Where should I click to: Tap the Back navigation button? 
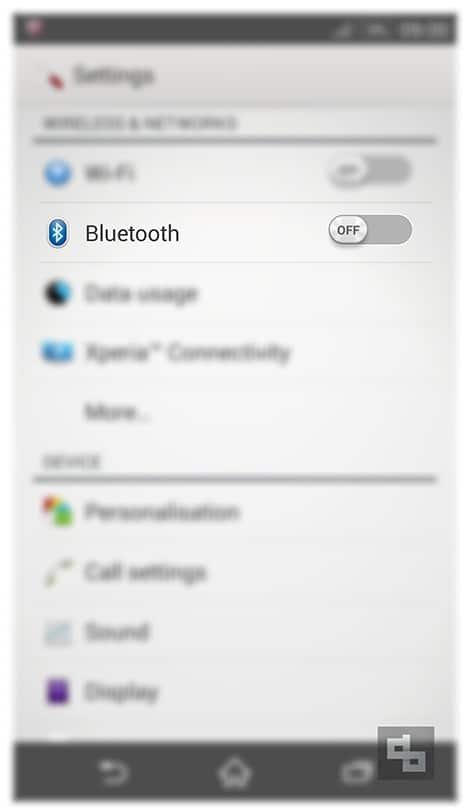(113, 772)
